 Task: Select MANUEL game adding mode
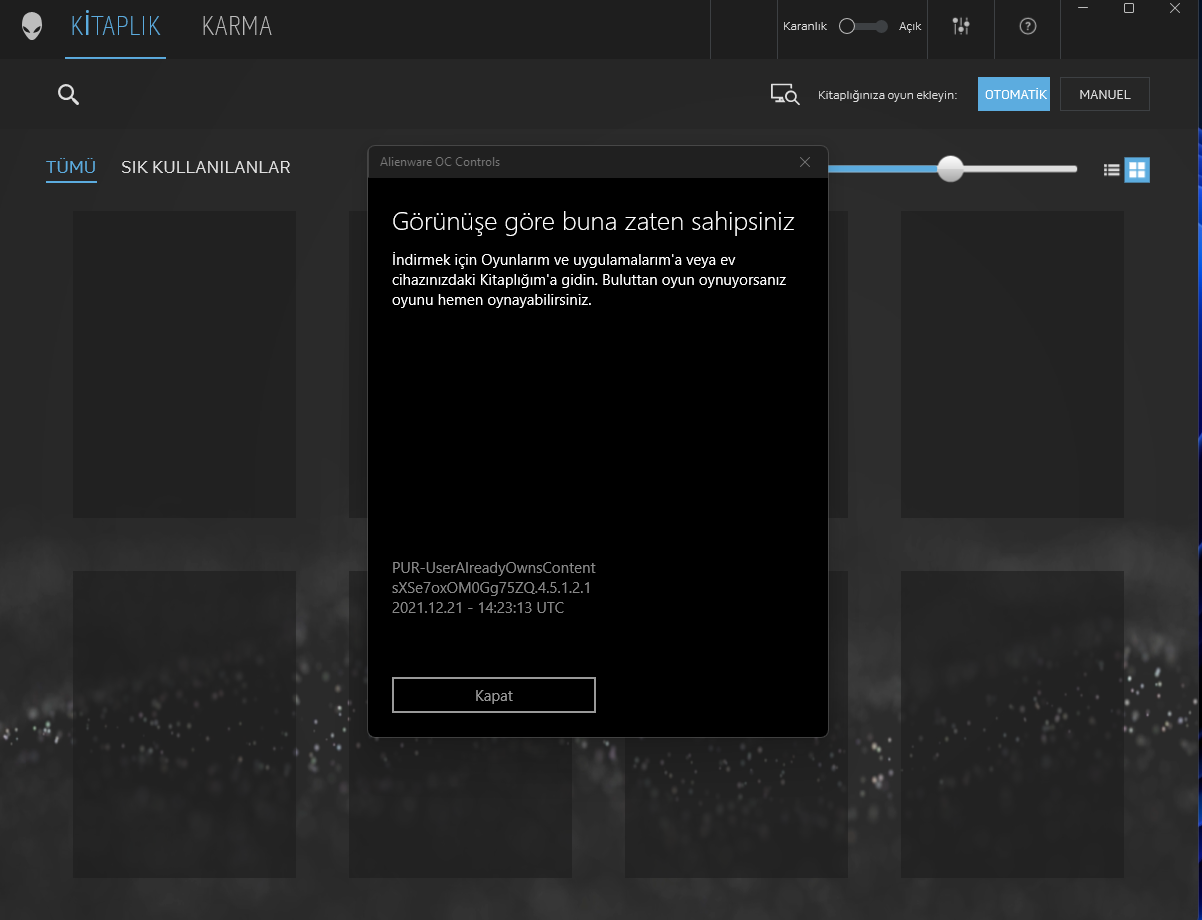coord(1105,95)
